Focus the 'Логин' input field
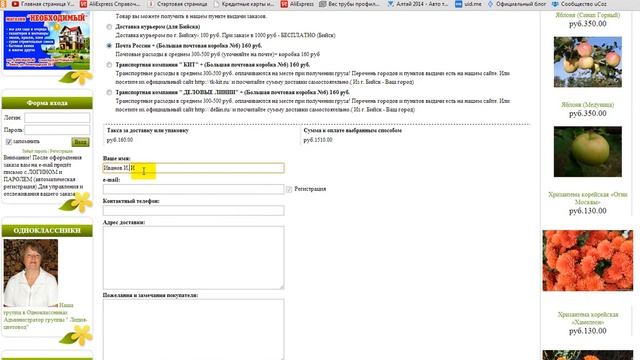 coord(57,118)
